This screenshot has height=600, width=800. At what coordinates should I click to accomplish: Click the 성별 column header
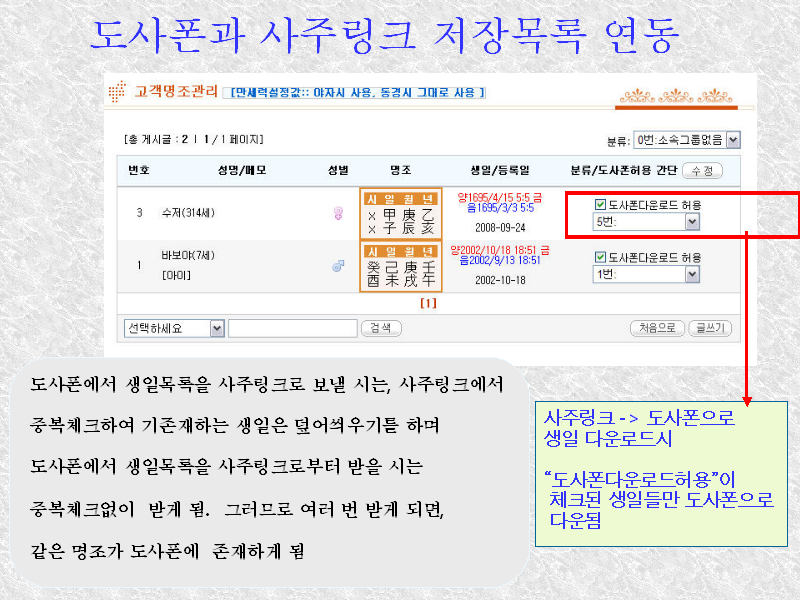pyautogui.click(x=338, y=170)
